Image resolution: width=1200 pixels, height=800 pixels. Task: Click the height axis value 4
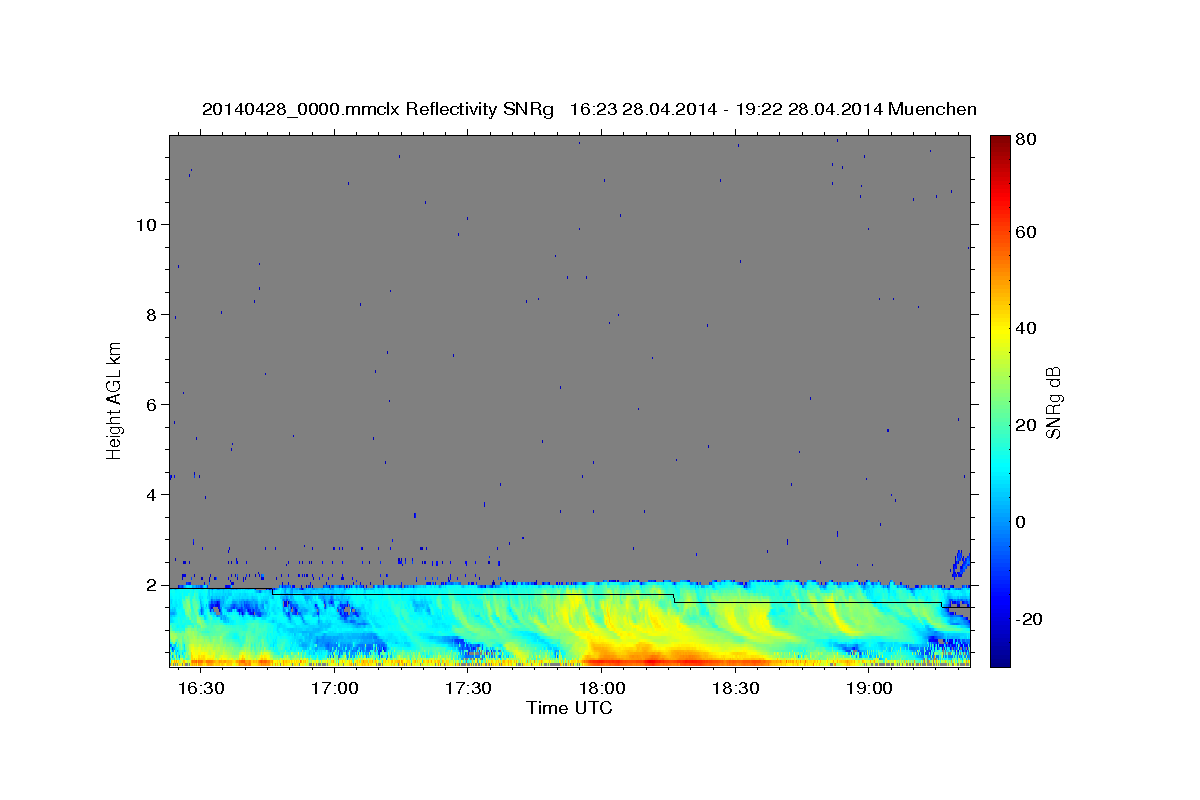pyautogui.click(x=152, y=494)
